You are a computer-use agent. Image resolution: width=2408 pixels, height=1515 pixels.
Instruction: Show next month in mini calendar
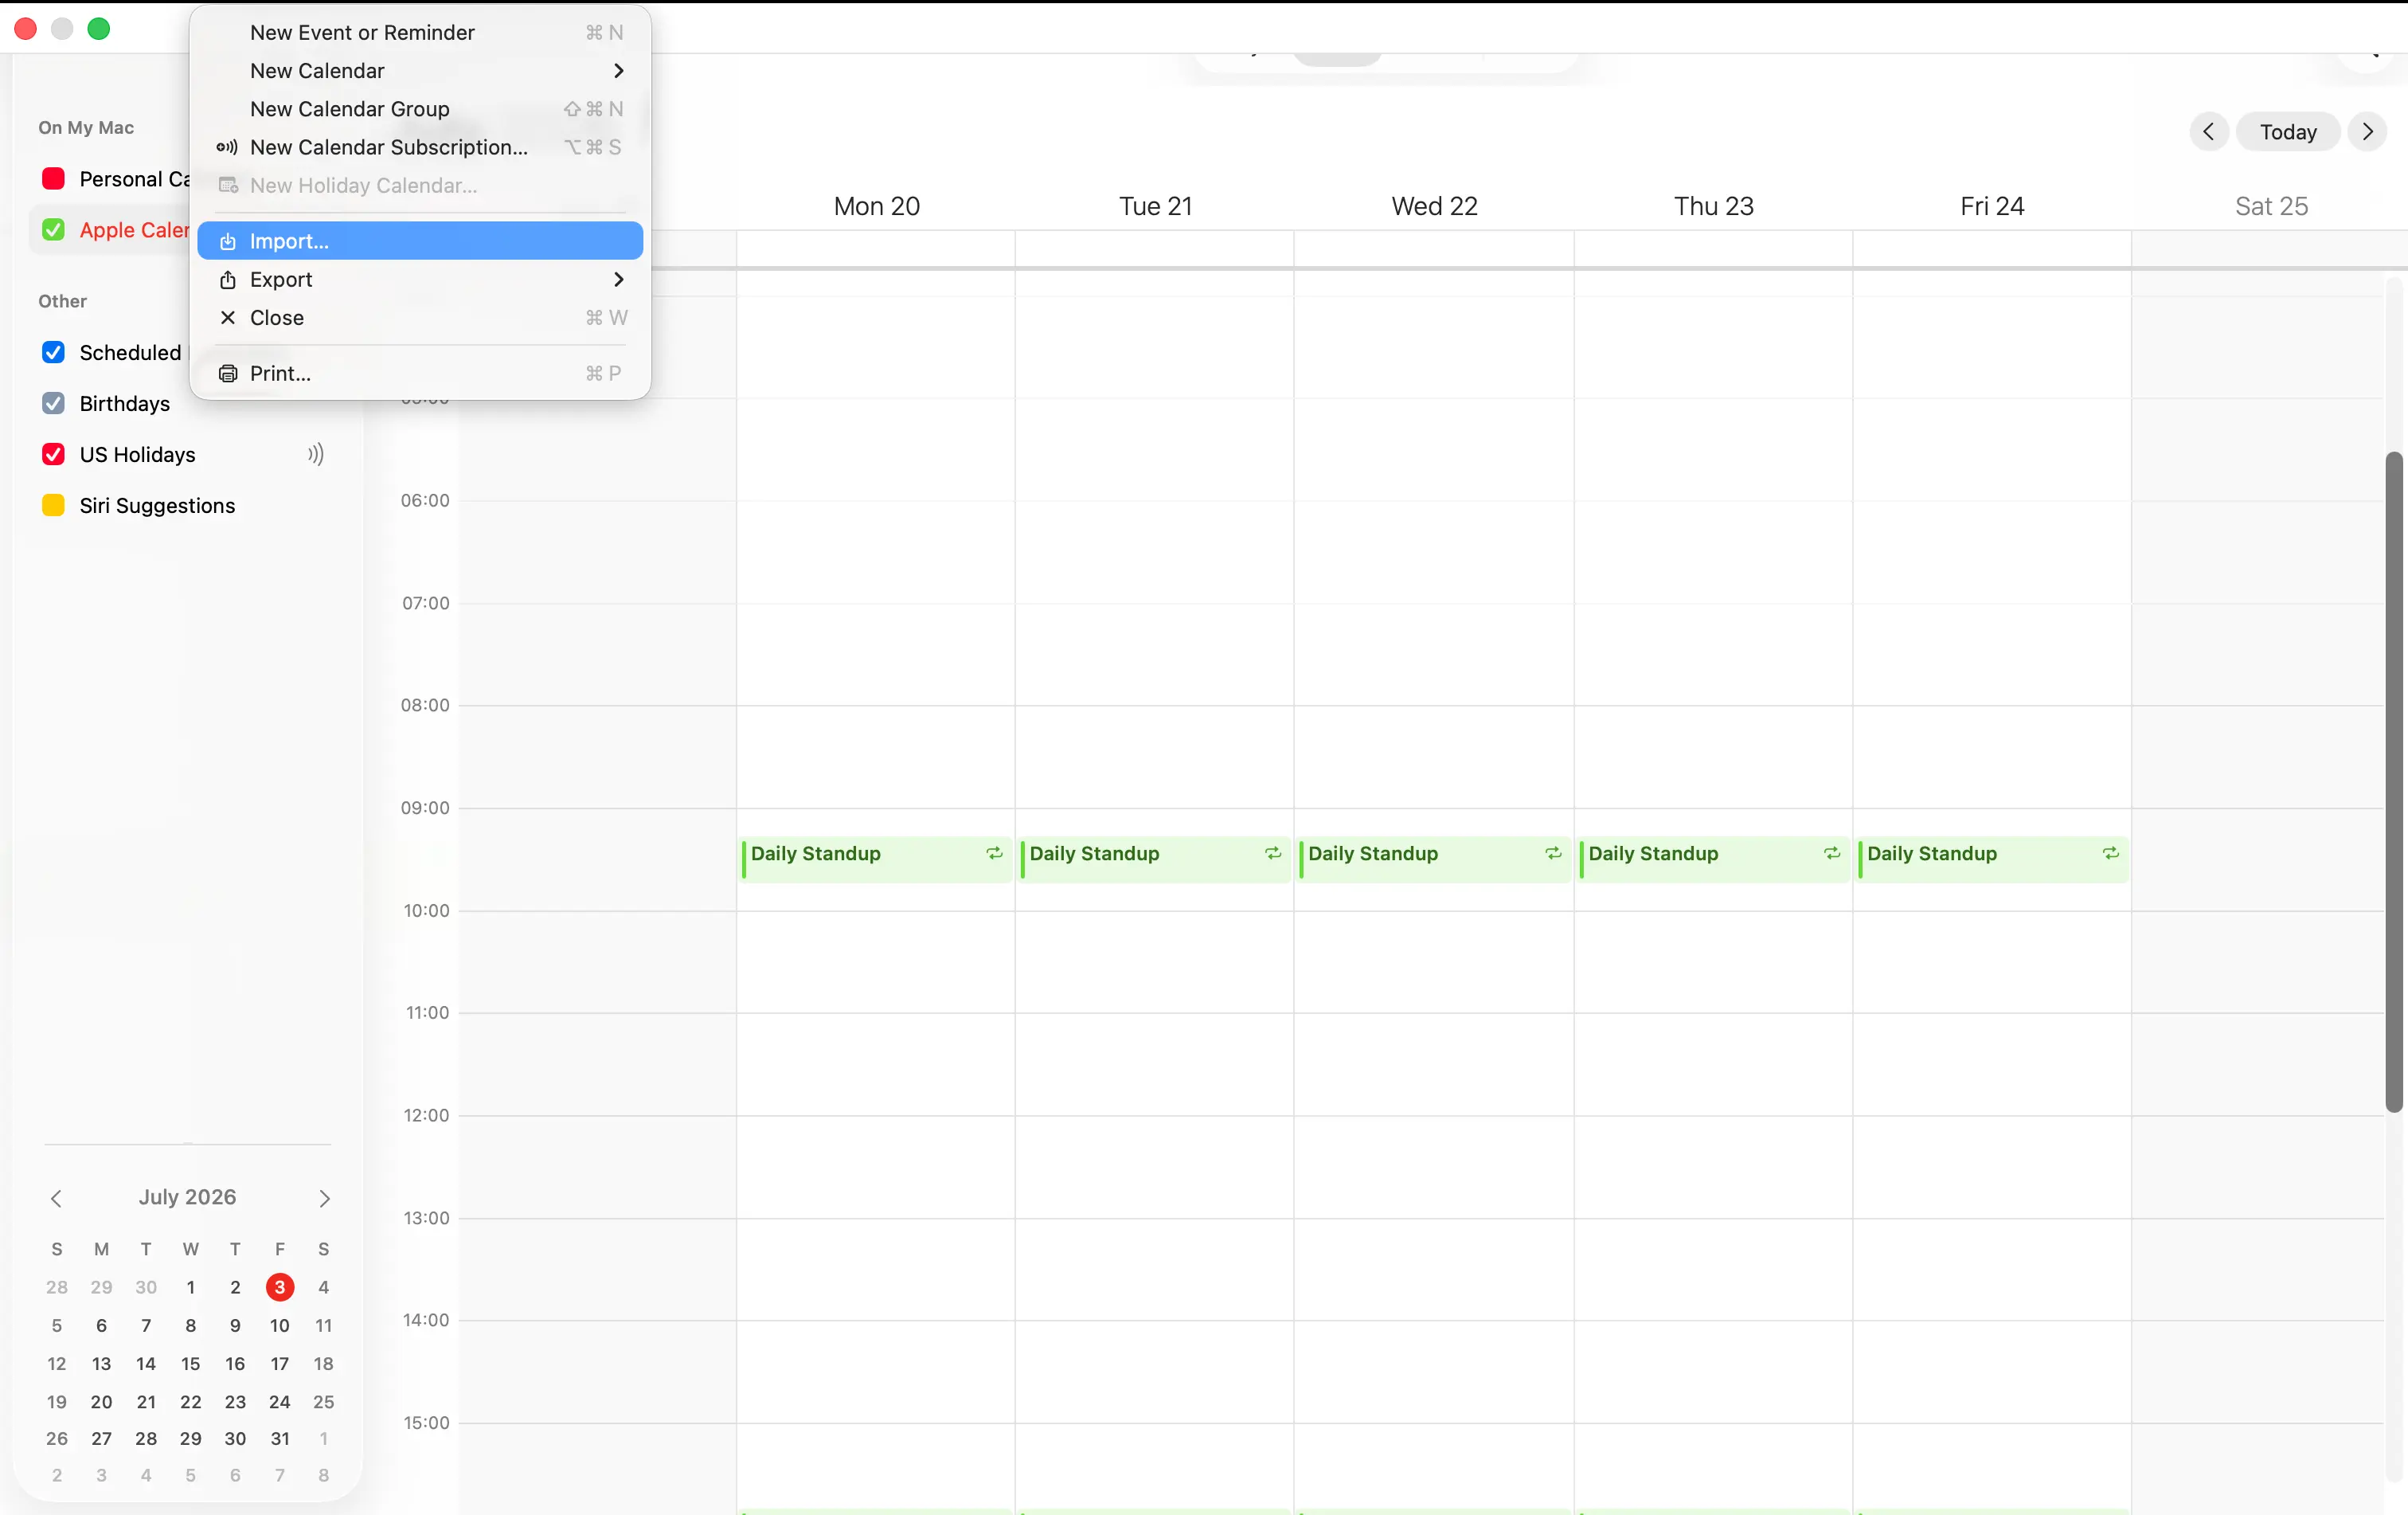click(324, 1198)
